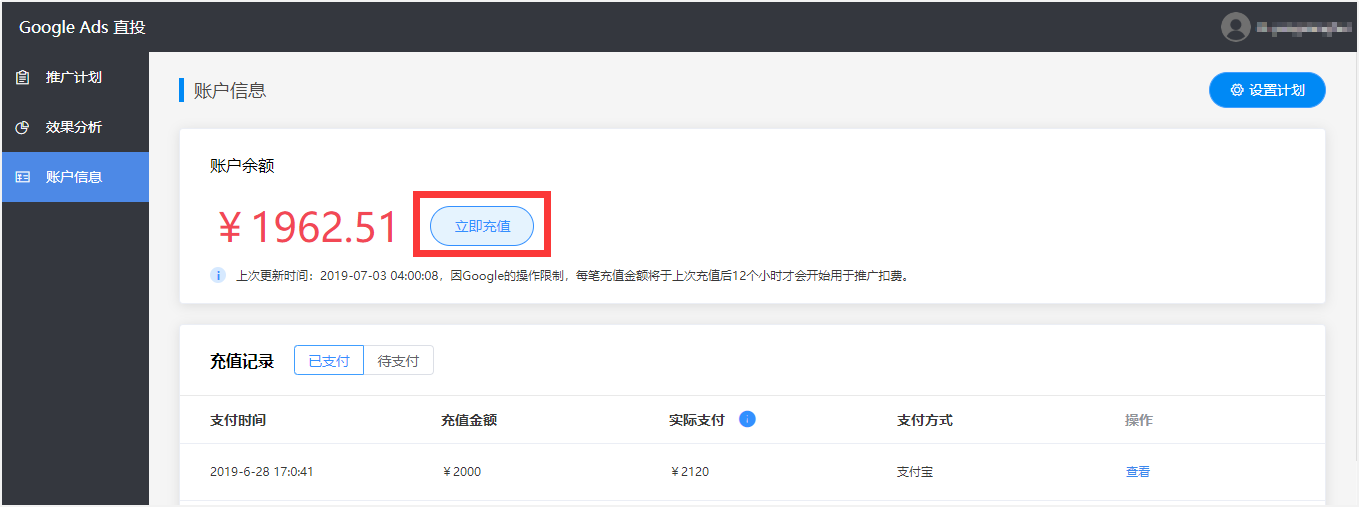Select the 账户信息 menu item
The width and height of the screenshot is (1360, 509).
pos(74,178)
